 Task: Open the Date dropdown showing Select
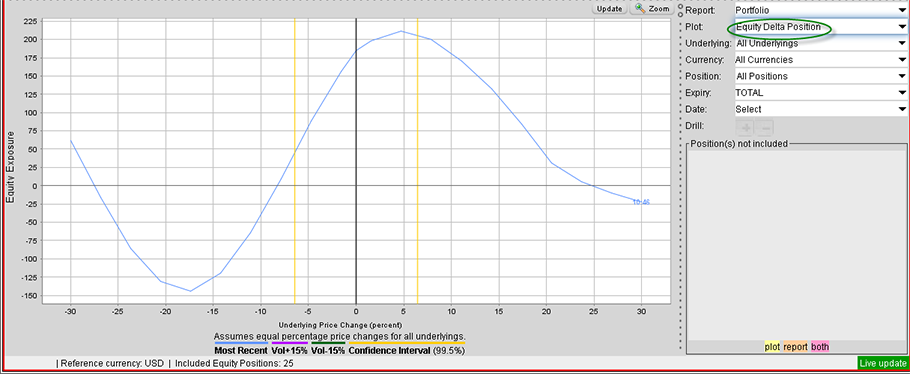[820, 109]
